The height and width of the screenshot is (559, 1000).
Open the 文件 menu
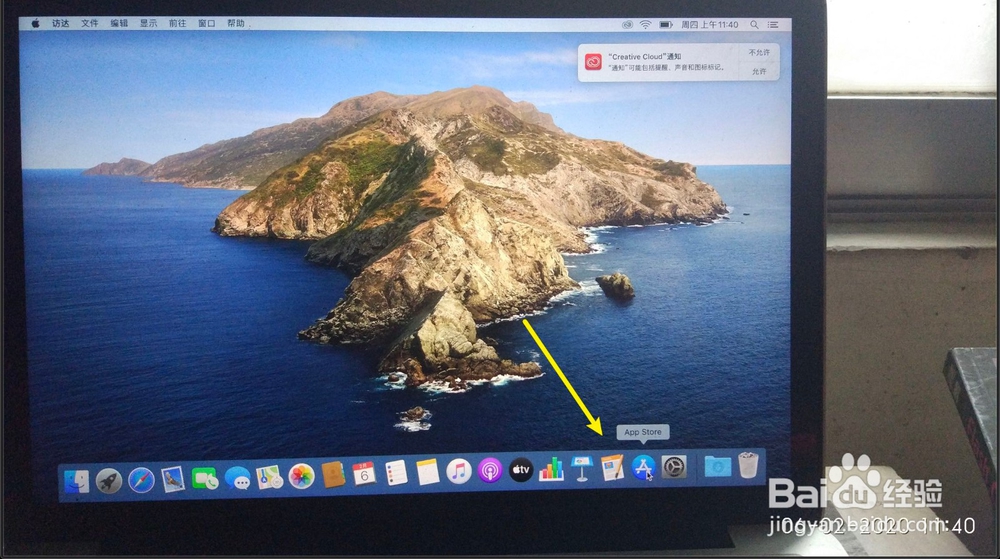tap(90, 23)
